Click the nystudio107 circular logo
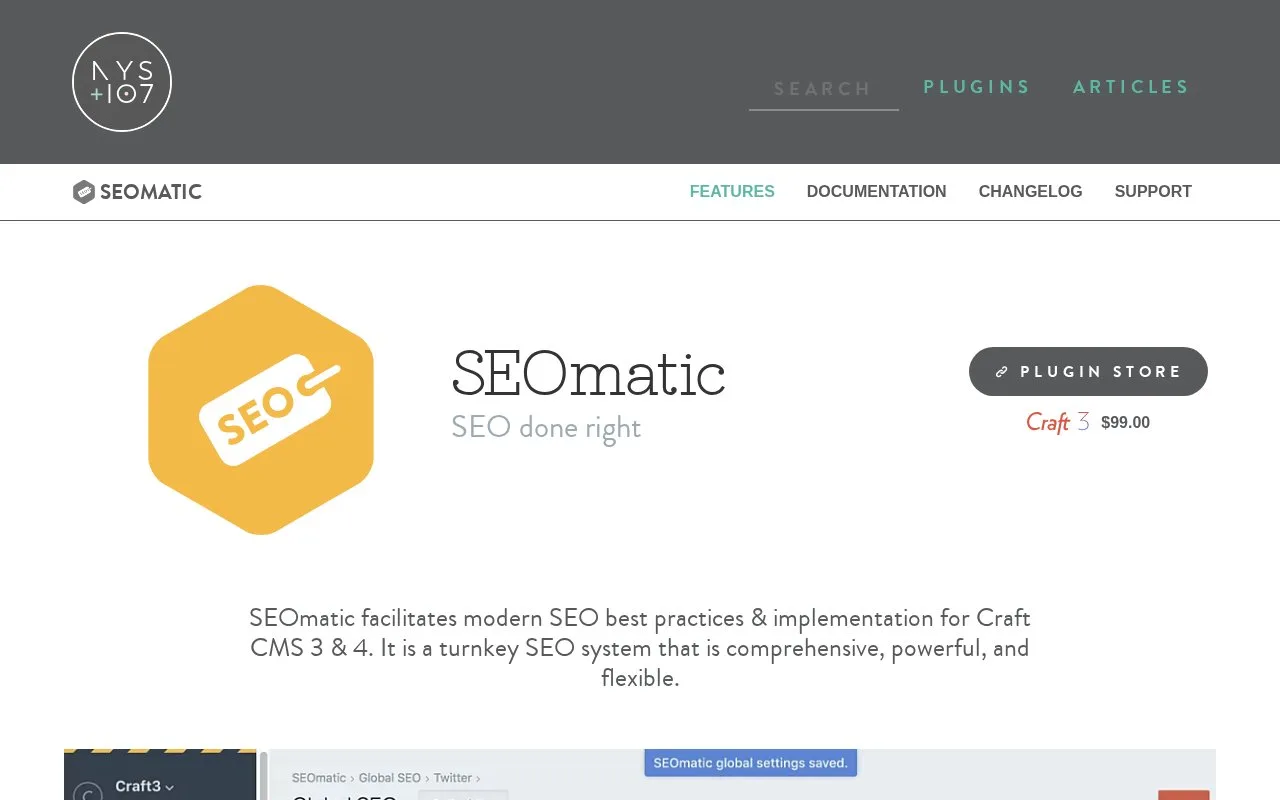Viewport: 1280px width, 800px height. coord(122,82)
